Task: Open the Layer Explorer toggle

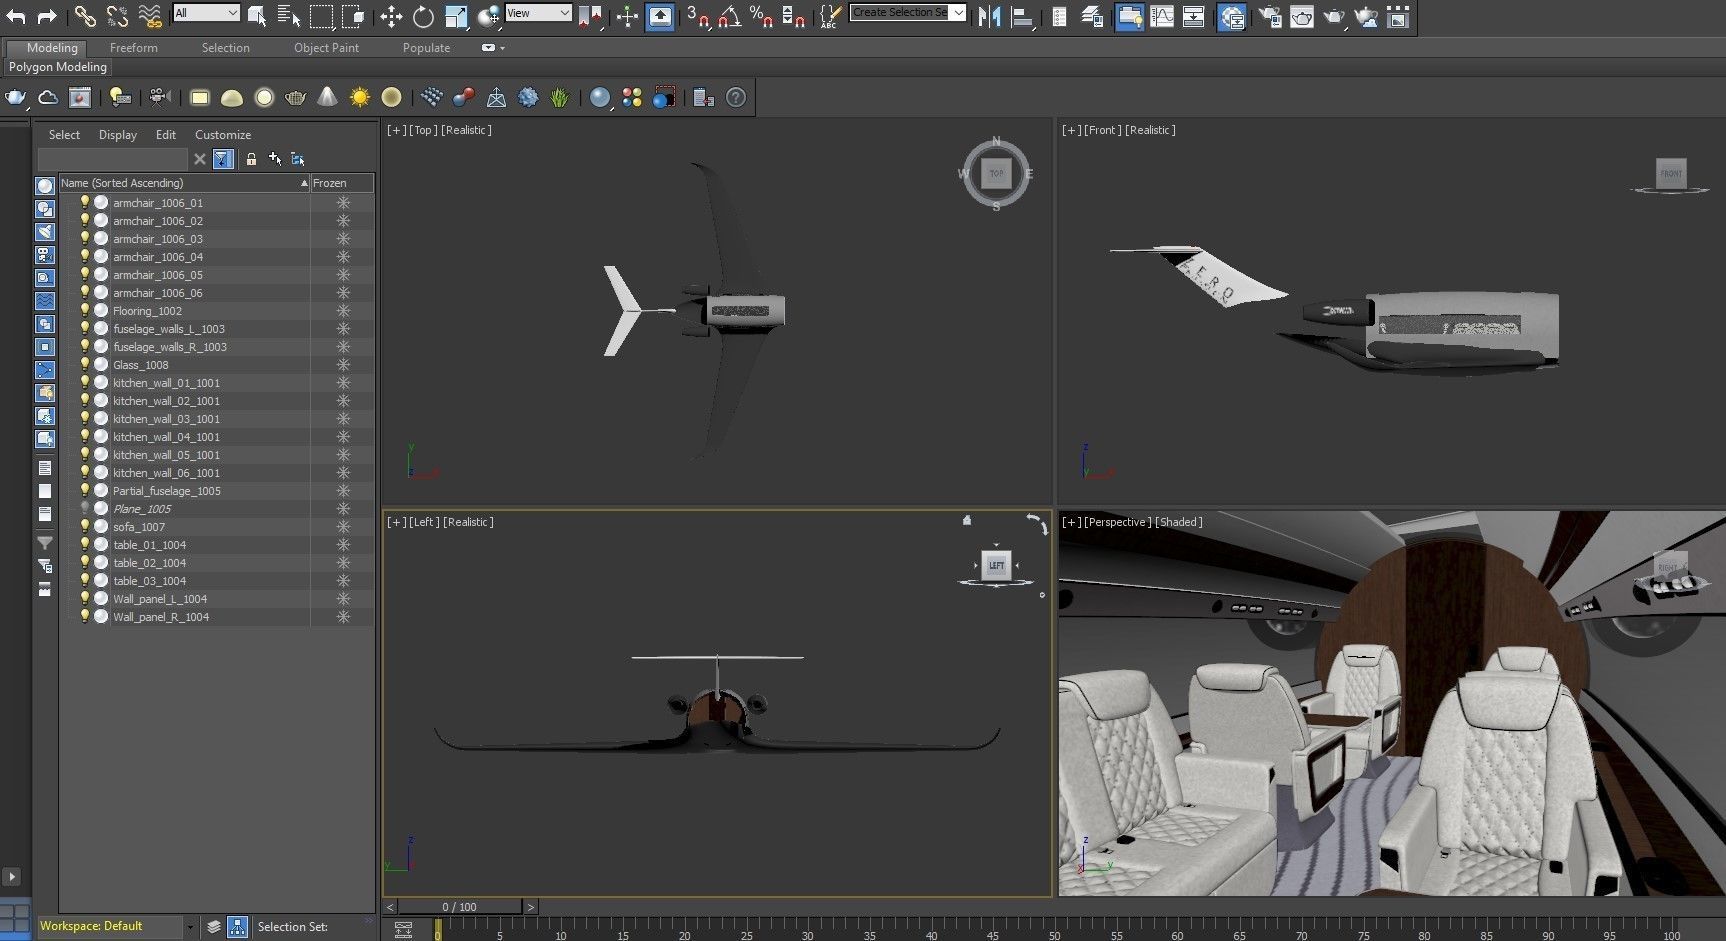Action: coord(1092,16)
